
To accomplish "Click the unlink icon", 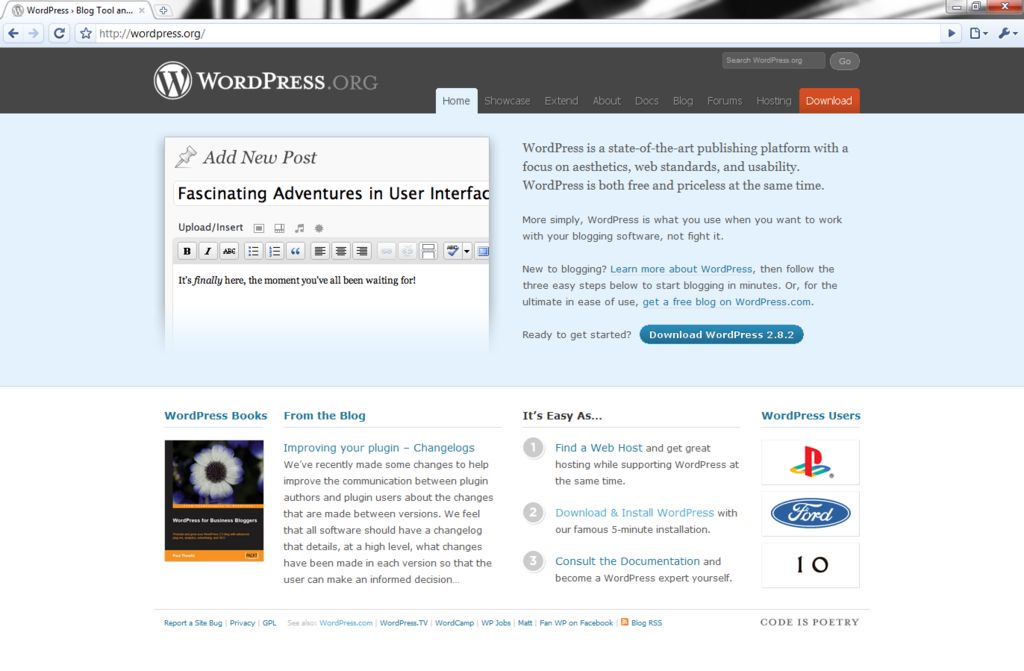I will point(407,251).
